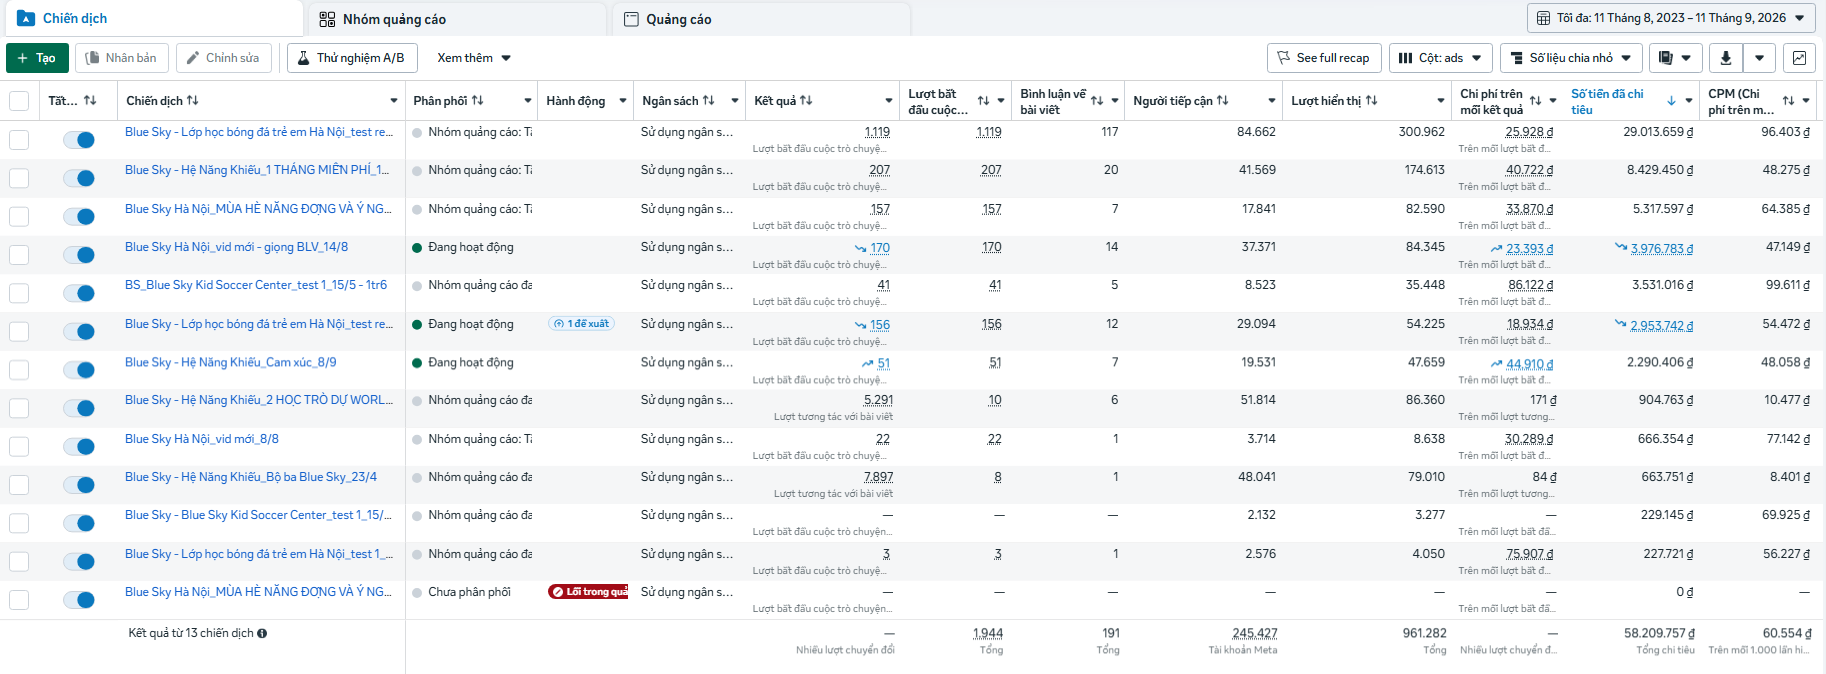Click total spend 58.209.757 ₫
This screenshot has width=1826, height=674.
click(x=1658, y=633)
